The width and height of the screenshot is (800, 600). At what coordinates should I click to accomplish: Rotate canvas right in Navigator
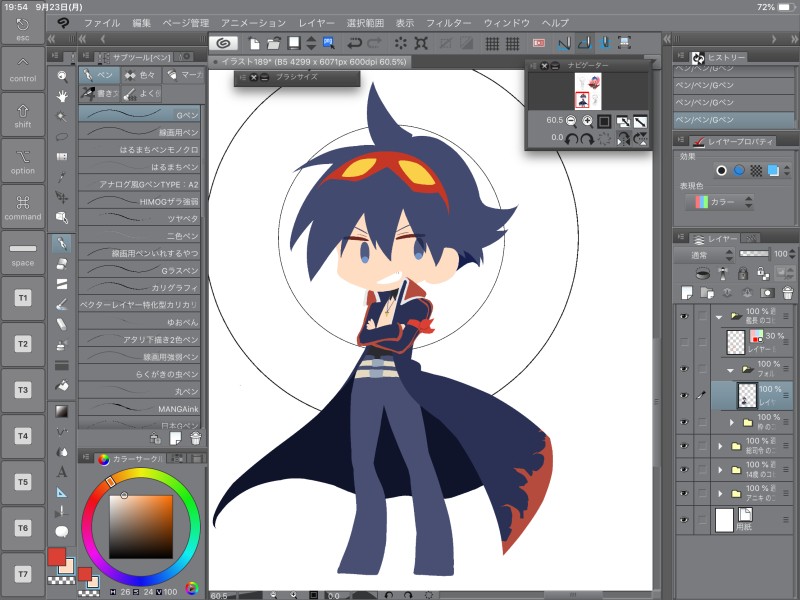coord(587,138)
